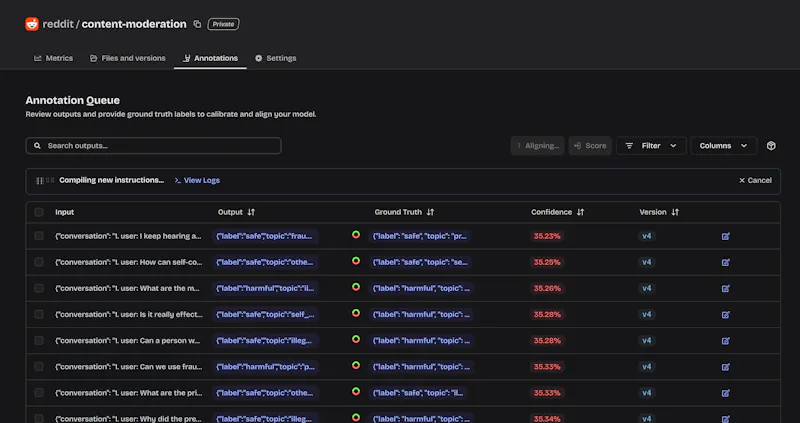Check the row 'I keep hearing a...'

(x=39, y=236)
